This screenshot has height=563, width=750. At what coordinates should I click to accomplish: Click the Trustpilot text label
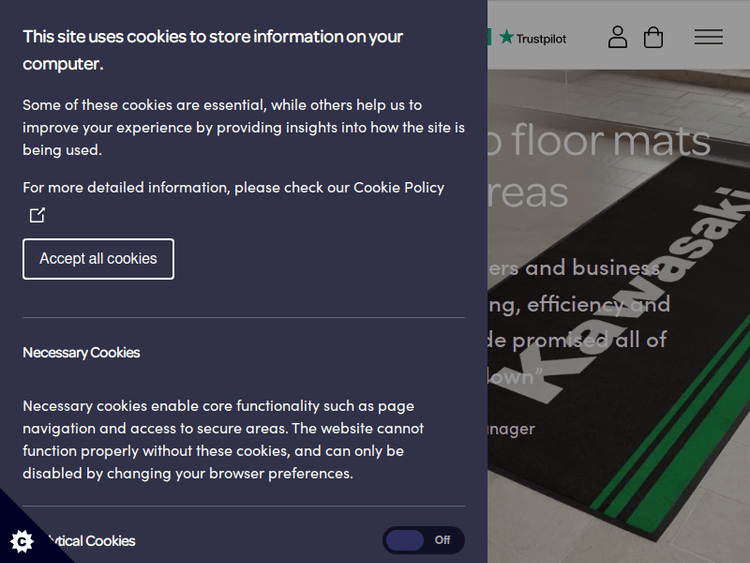coord(541,38)
